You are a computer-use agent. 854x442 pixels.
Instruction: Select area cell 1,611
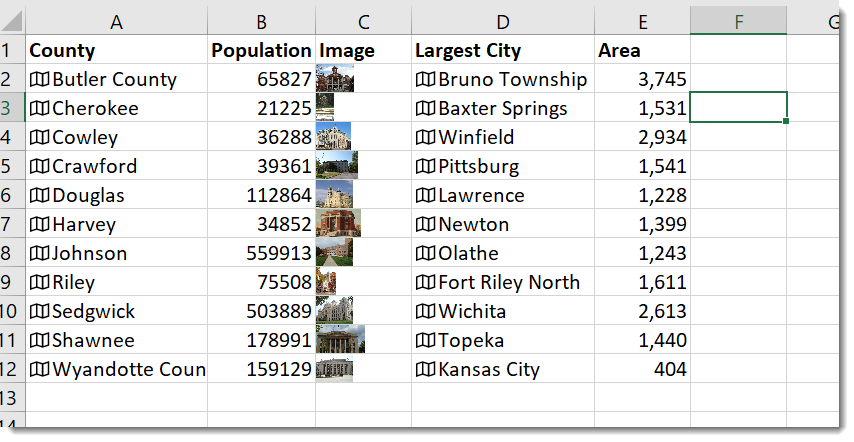point(643,282)
